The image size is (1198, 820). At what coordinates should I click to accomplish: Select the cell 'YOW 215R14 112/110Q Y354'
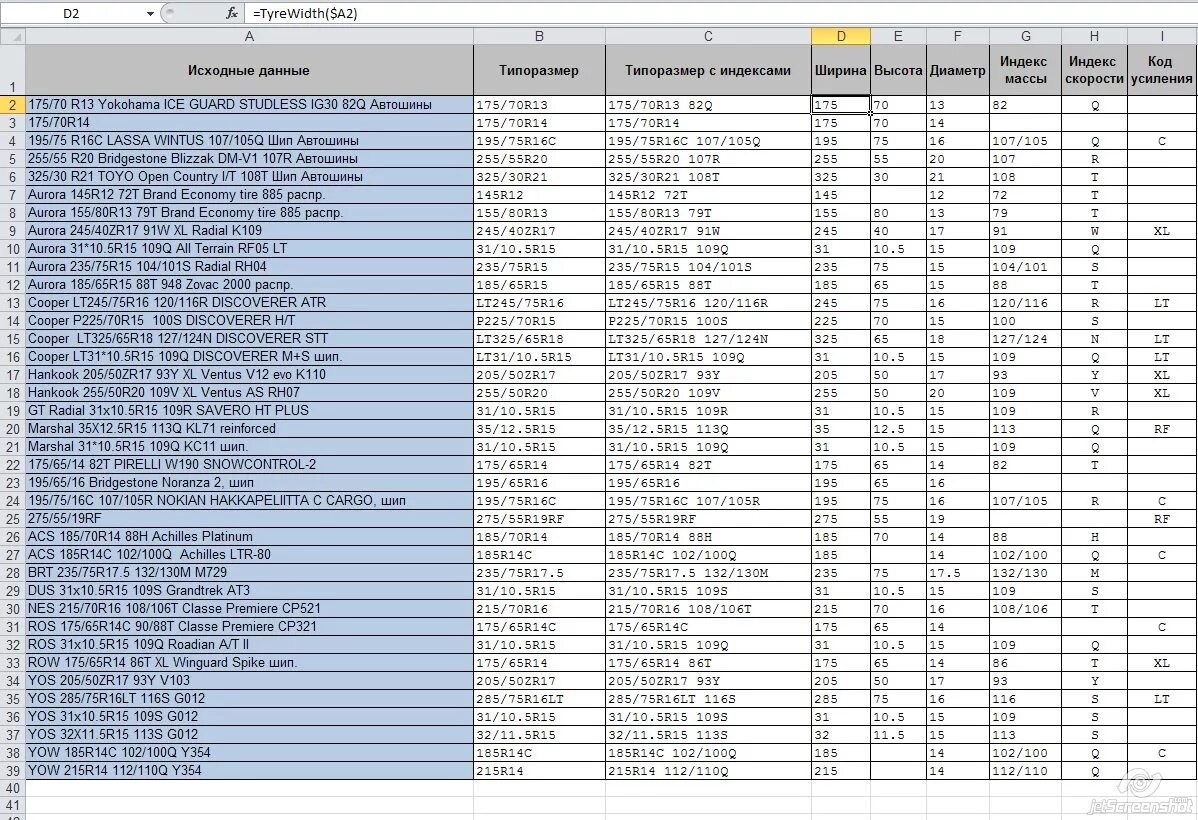click(x=249, y=771)
